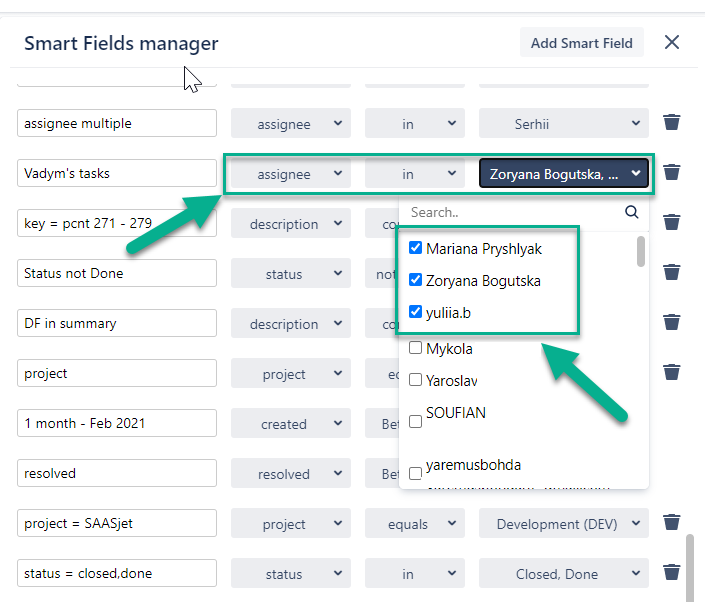Open project field dropdown in the project row
705x602 pixels.
291,373
